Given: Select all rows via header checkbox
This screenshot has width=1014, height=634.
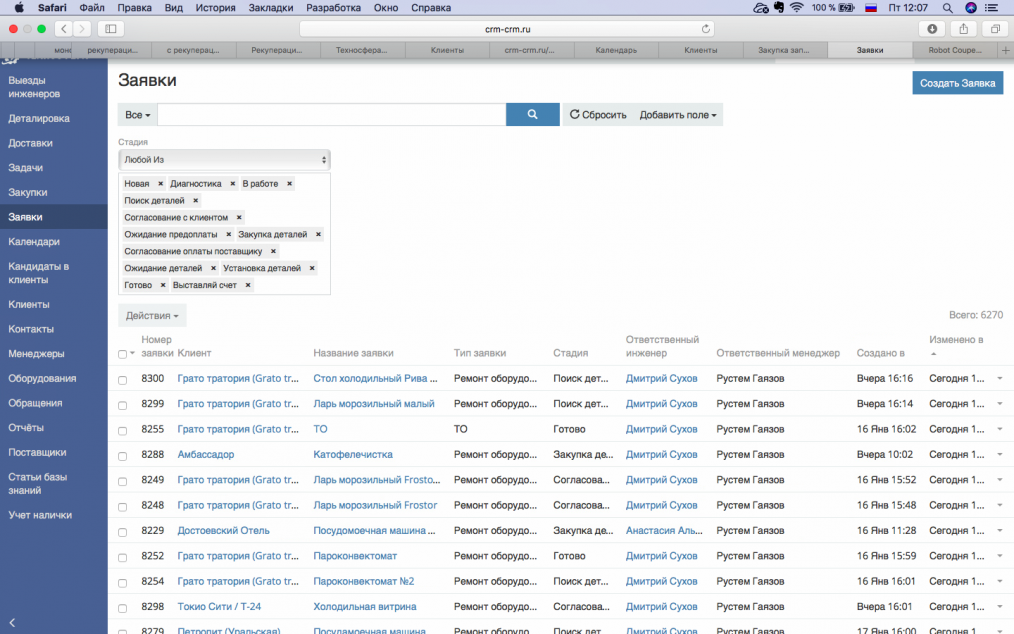Looking at the screenshot, I should pyautogui.click(x=123, y=354).
